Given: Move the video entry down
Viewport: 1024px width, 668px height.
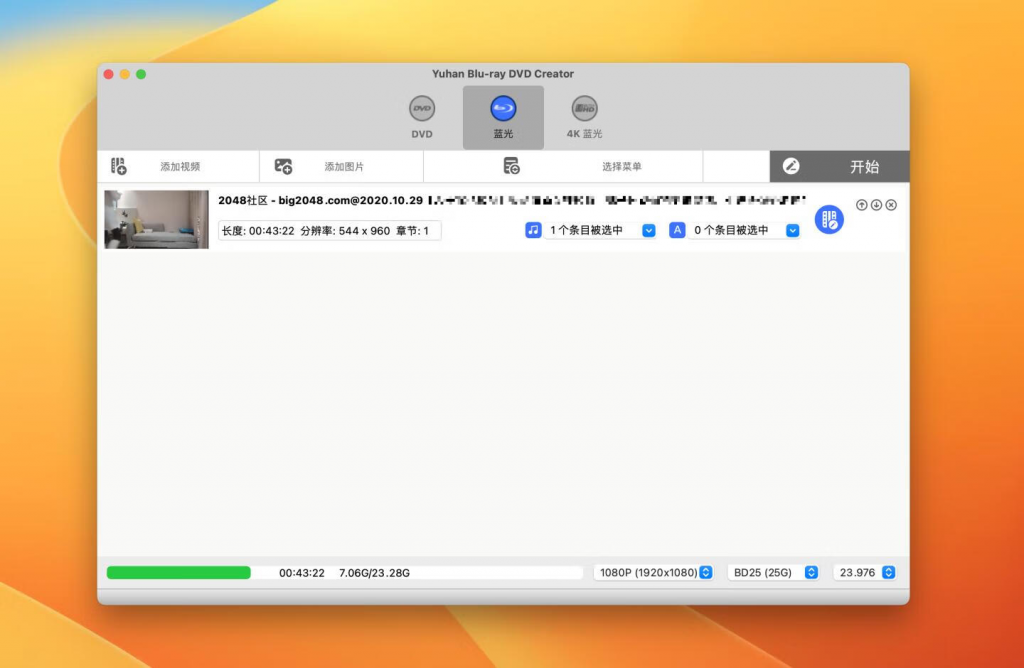Looking at the screenshot, I should click(x=874, y=204).
